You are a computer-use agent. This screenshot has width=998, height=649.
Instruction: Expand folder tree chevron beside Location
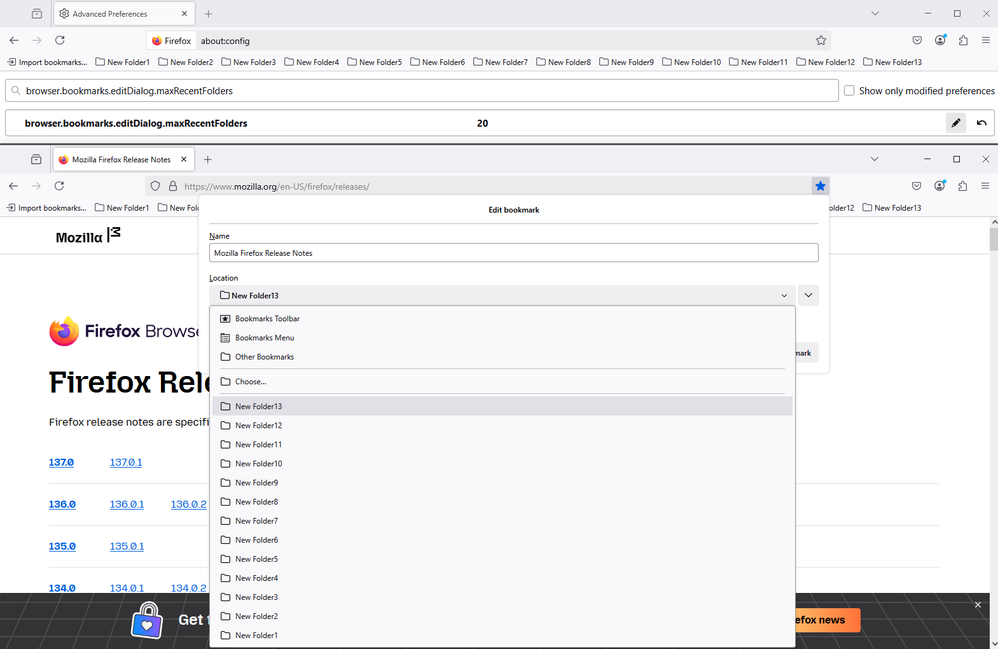808,295
